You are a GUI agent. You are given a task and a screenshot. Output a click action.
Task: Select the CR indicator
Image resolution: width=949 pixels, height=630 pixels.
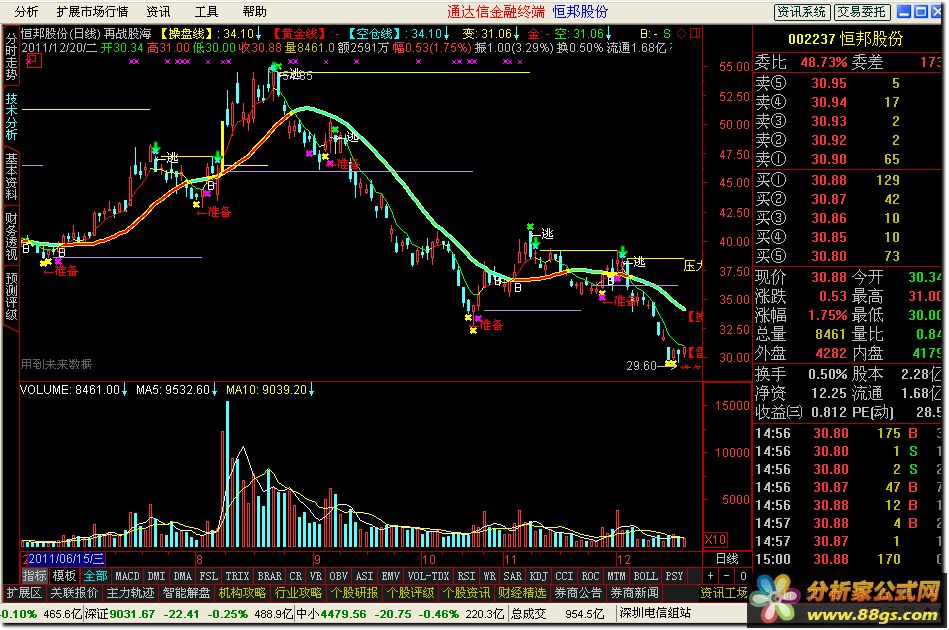(x=295, y=576)
